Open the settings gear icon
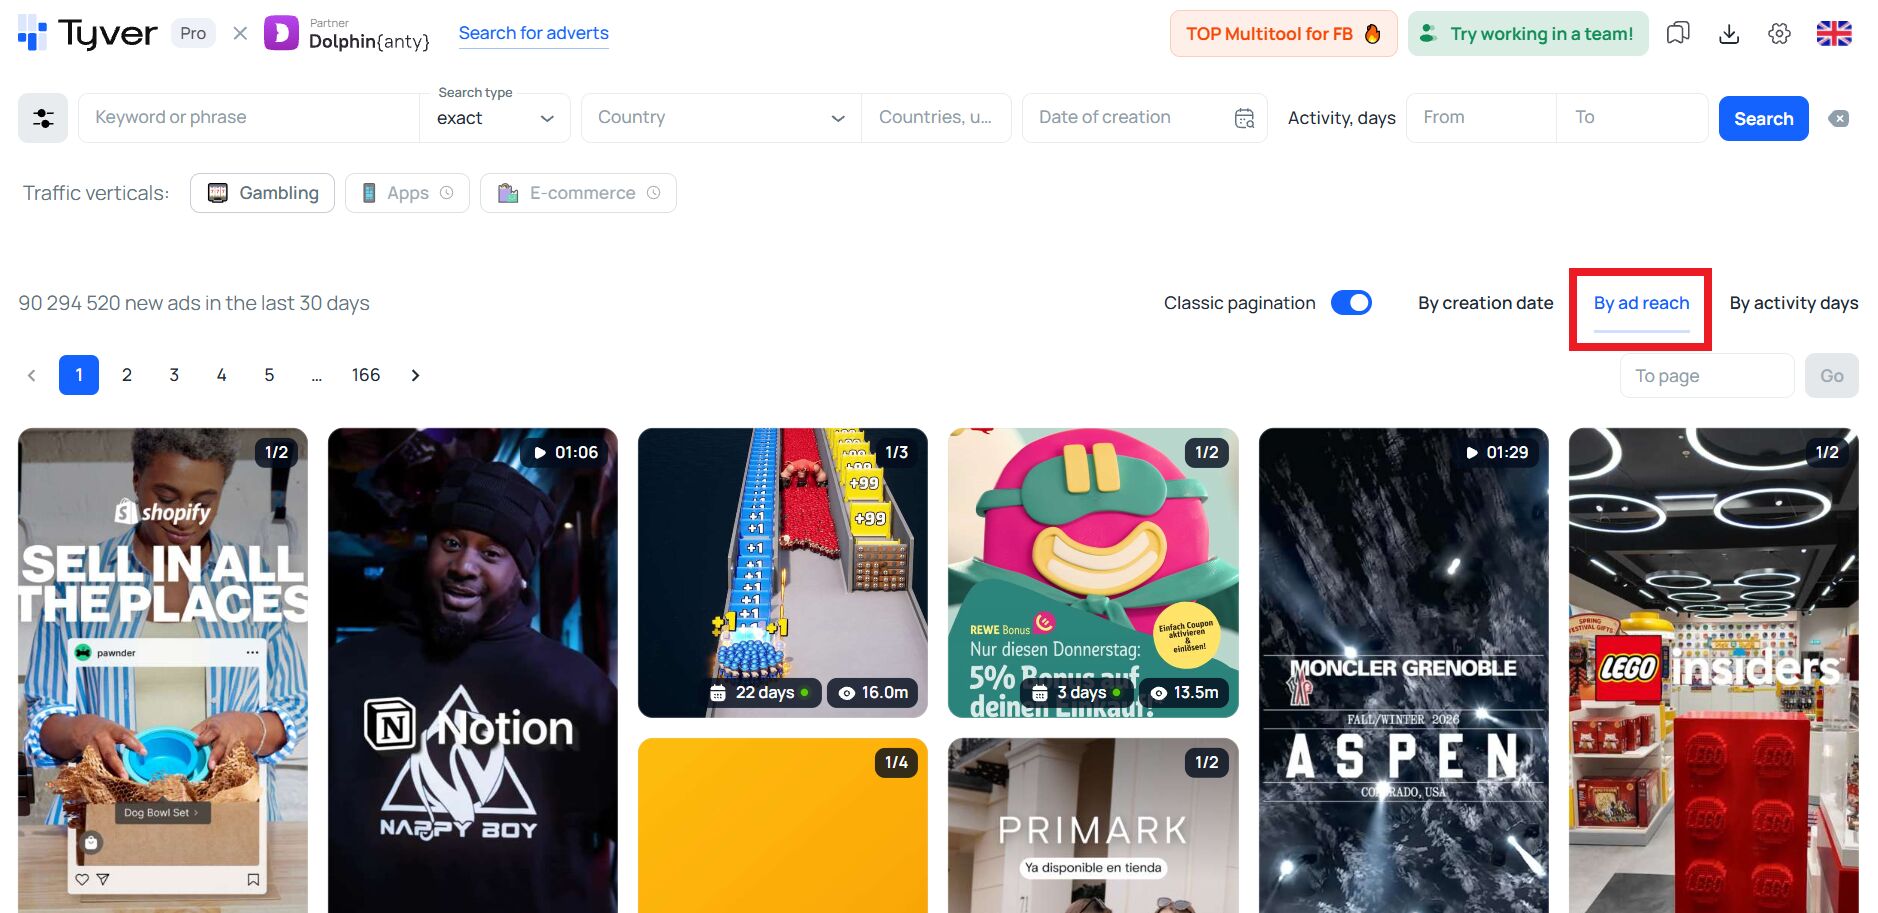This screenshot has width=1878, height=913. click(1779, 34)
